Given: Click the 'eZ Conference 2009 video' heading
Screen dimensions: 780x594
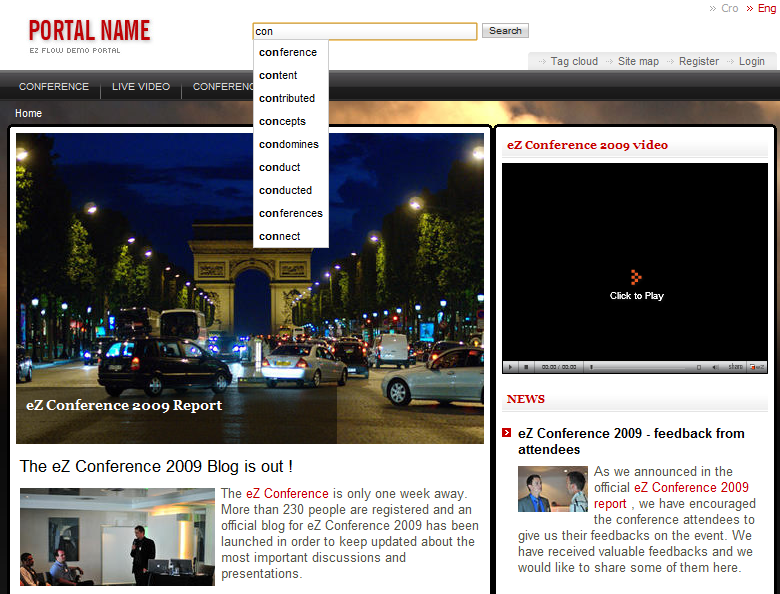Looking at the screenshot, I should [x=587, y=145].
